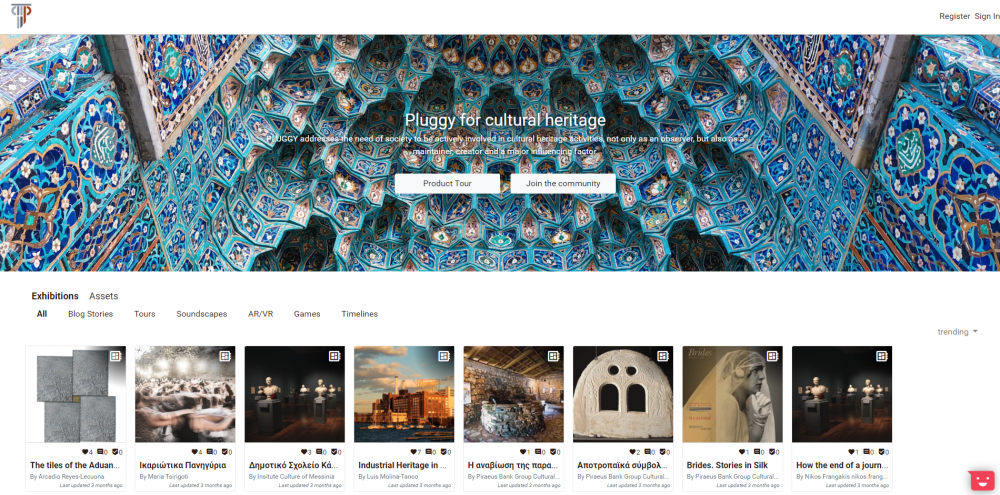1000x495 pixels.
Task: Click heart icon on The tiles of the Aduan card
Action: [x=84, y=452]
